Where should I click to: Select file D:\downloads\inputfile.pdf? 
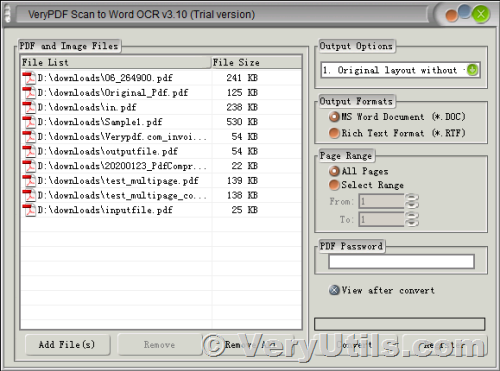pyautogui.click(x=105, y=210)
